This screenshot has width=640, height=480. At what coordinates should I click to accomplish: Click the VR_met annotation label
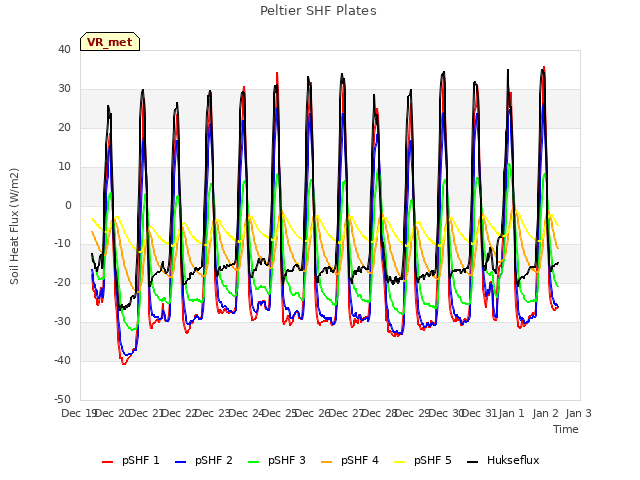click(110, 42)
